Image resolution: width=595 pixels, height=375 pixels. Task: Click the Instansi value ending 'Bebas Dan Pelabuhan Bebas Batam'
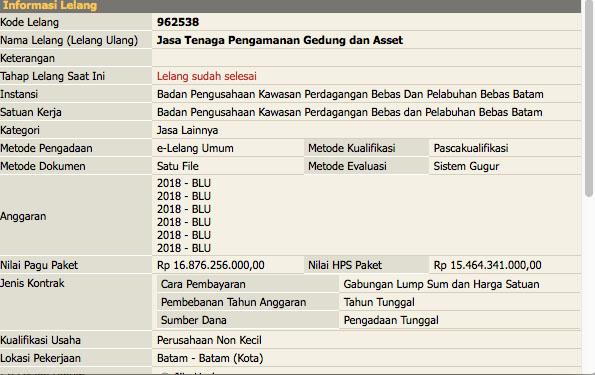pyautogui.click(x=350, y=94)
